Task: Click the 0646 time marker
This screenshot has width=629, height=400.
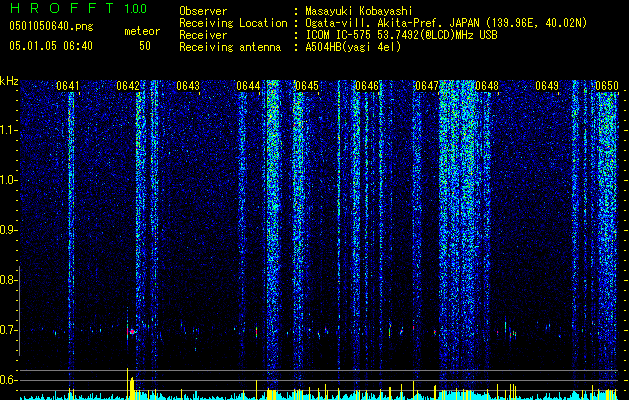Action: pyautogui.click(x=367, y=86)
